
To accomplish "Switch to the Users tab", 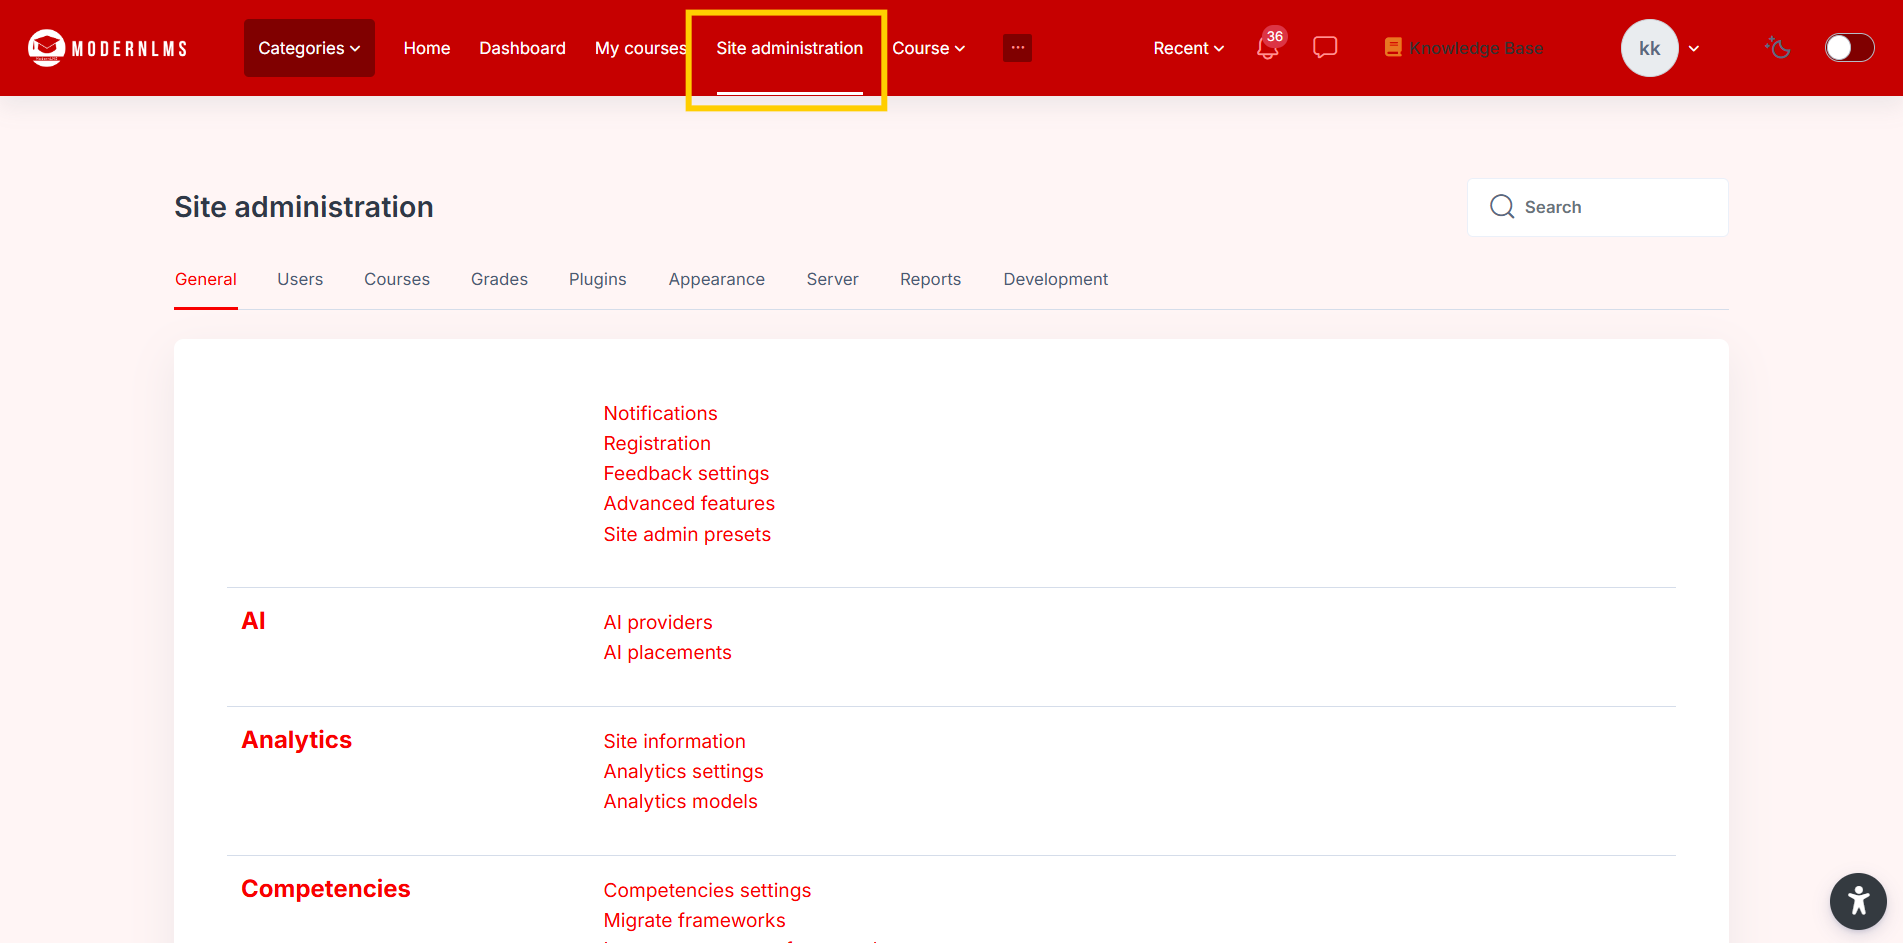I will click(300, 279).
